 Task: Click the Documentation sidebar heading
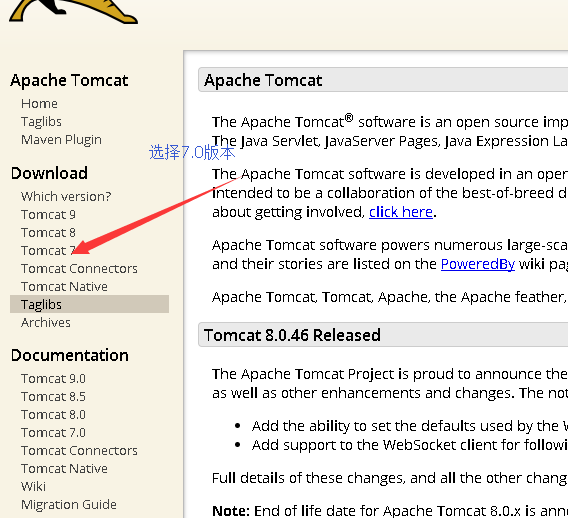coord(70,355)
